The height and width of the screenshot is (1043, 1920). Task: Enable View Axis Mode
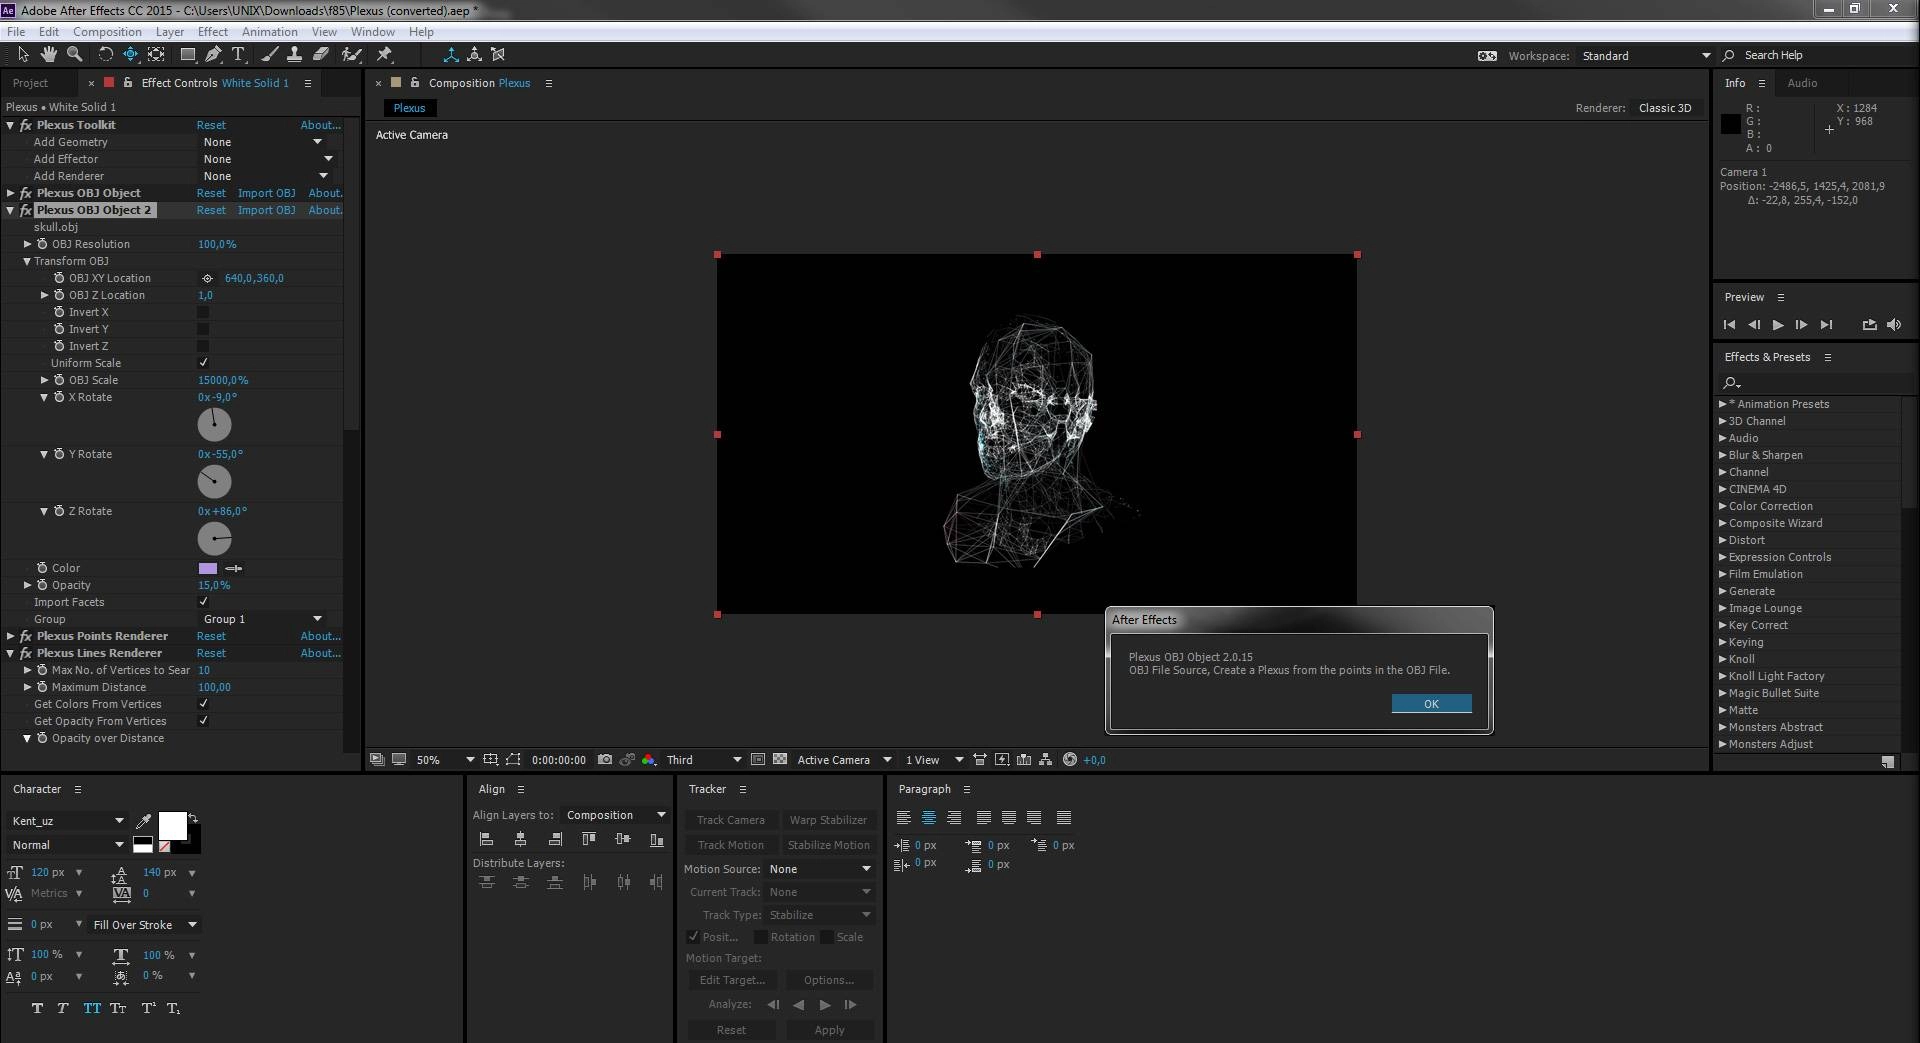pos(498,54)
